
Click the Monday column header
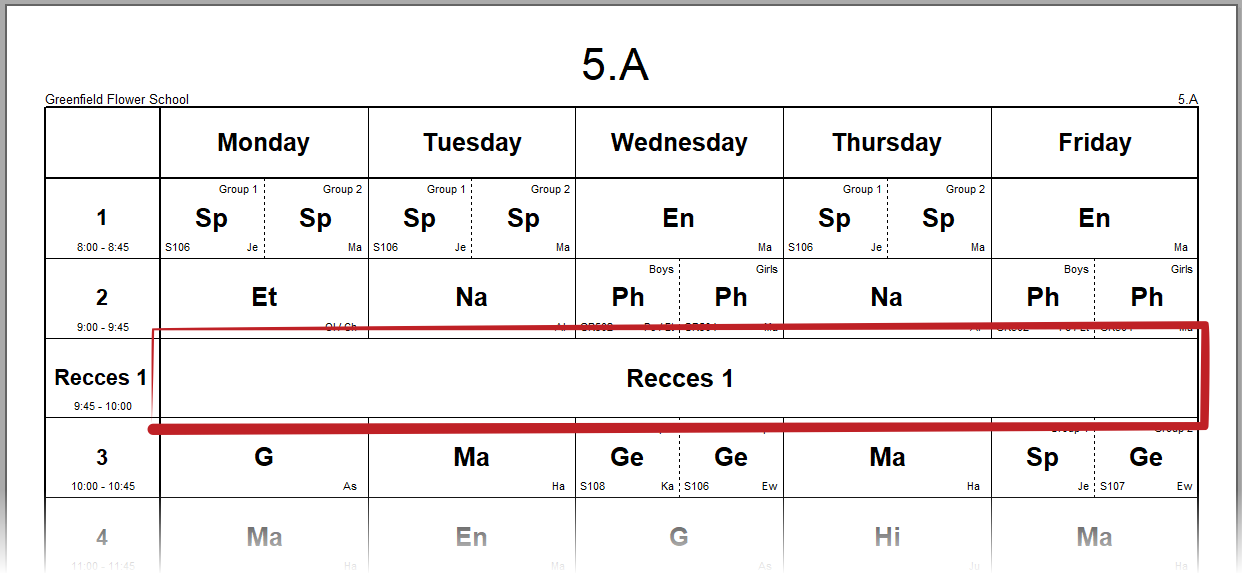[x=264, y=143]
